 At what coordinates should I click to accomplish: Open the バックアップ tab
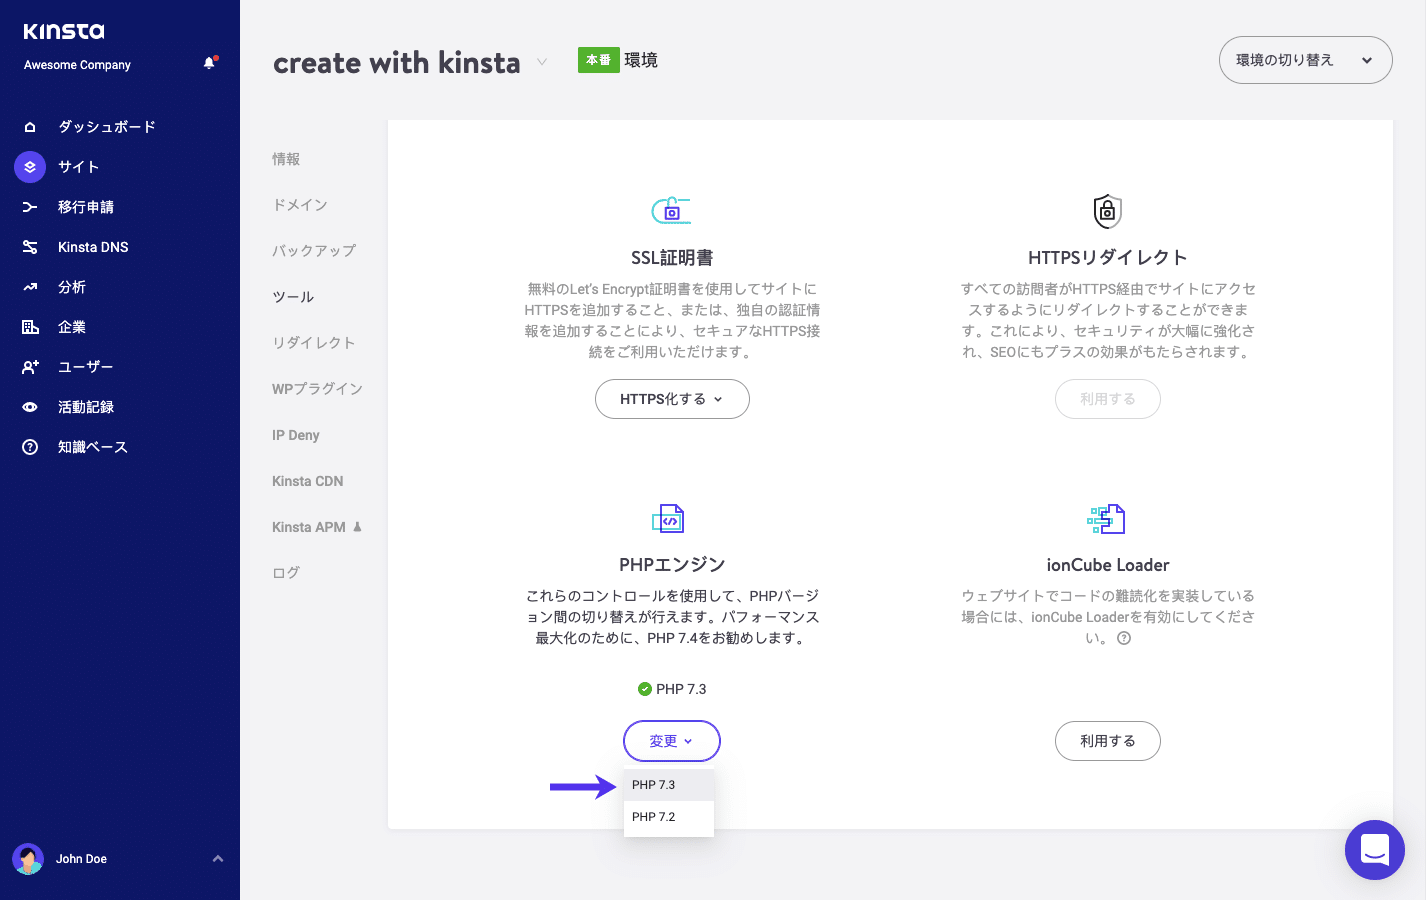(313, 250)
